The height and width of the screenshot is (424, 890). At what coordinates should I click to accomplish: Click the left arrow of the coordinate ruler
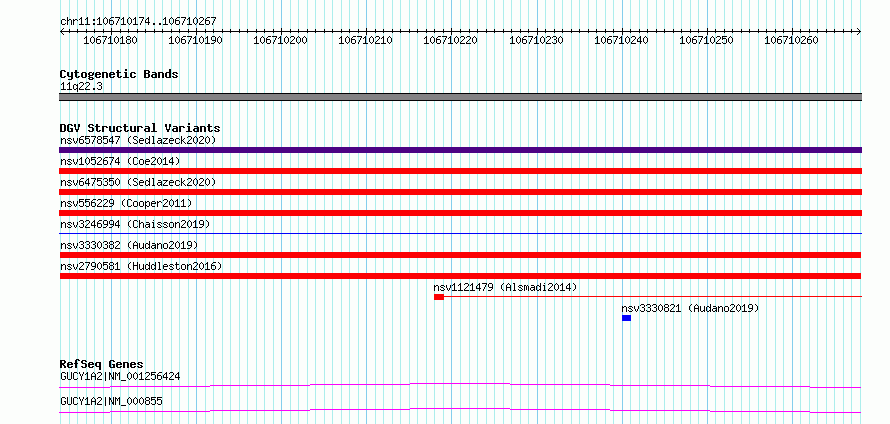(x=62, y=31)
